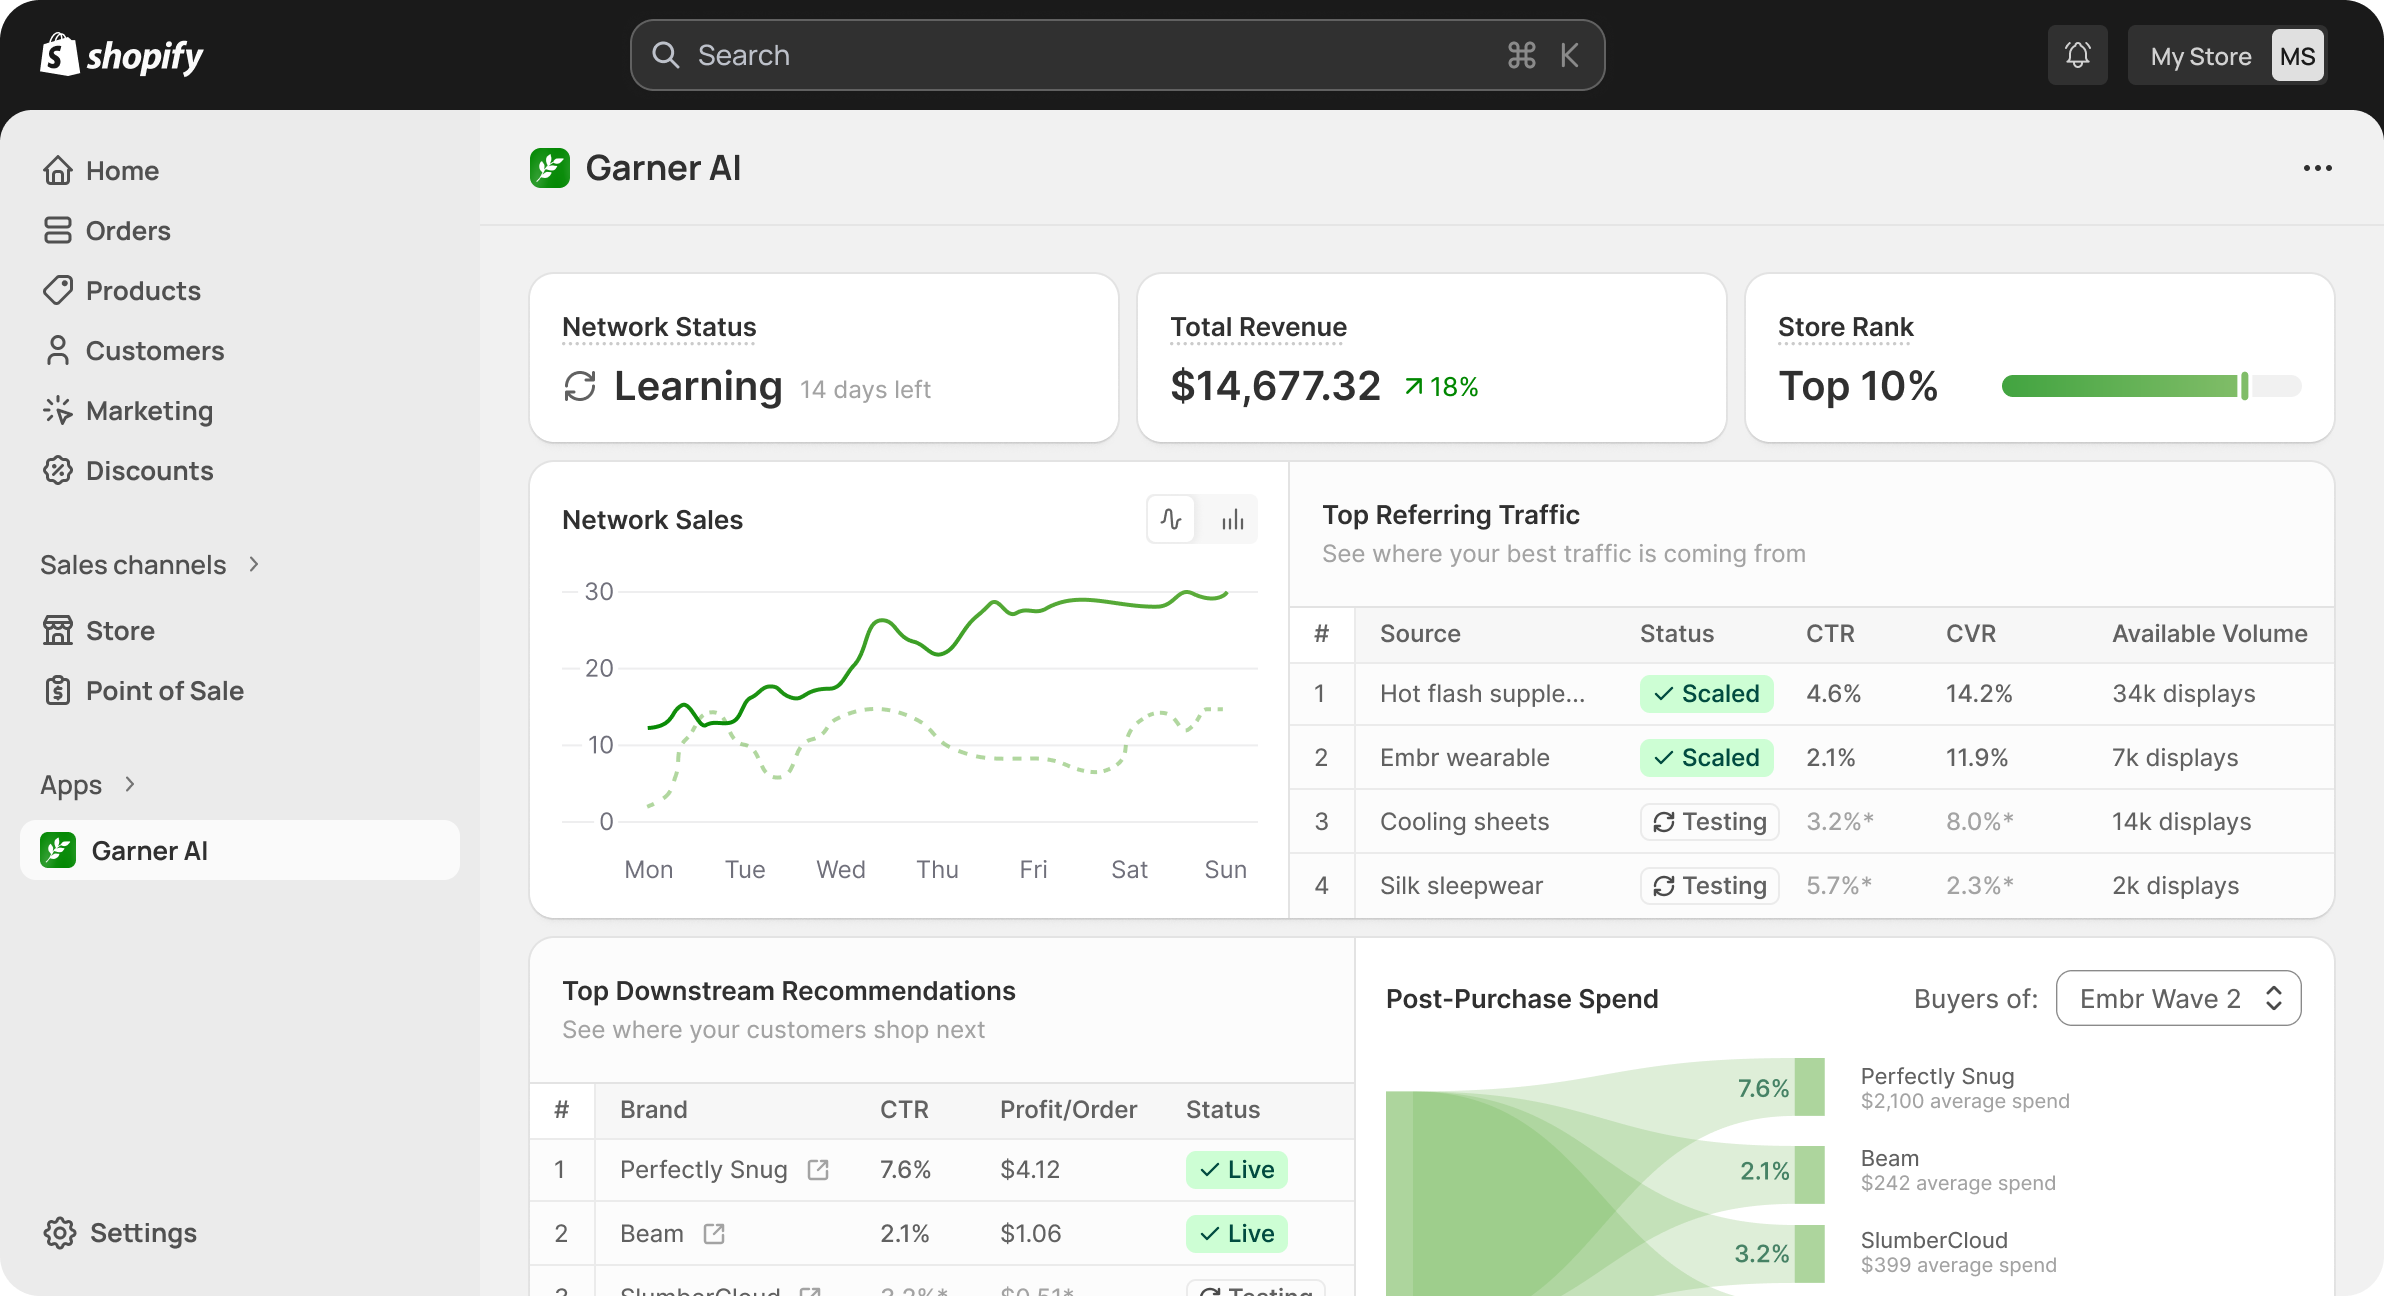The height and width of the screenshot is (1296, 2384).
Task: Switch Network Sales to bar chart view
Action: click(x=1231, y=519)
